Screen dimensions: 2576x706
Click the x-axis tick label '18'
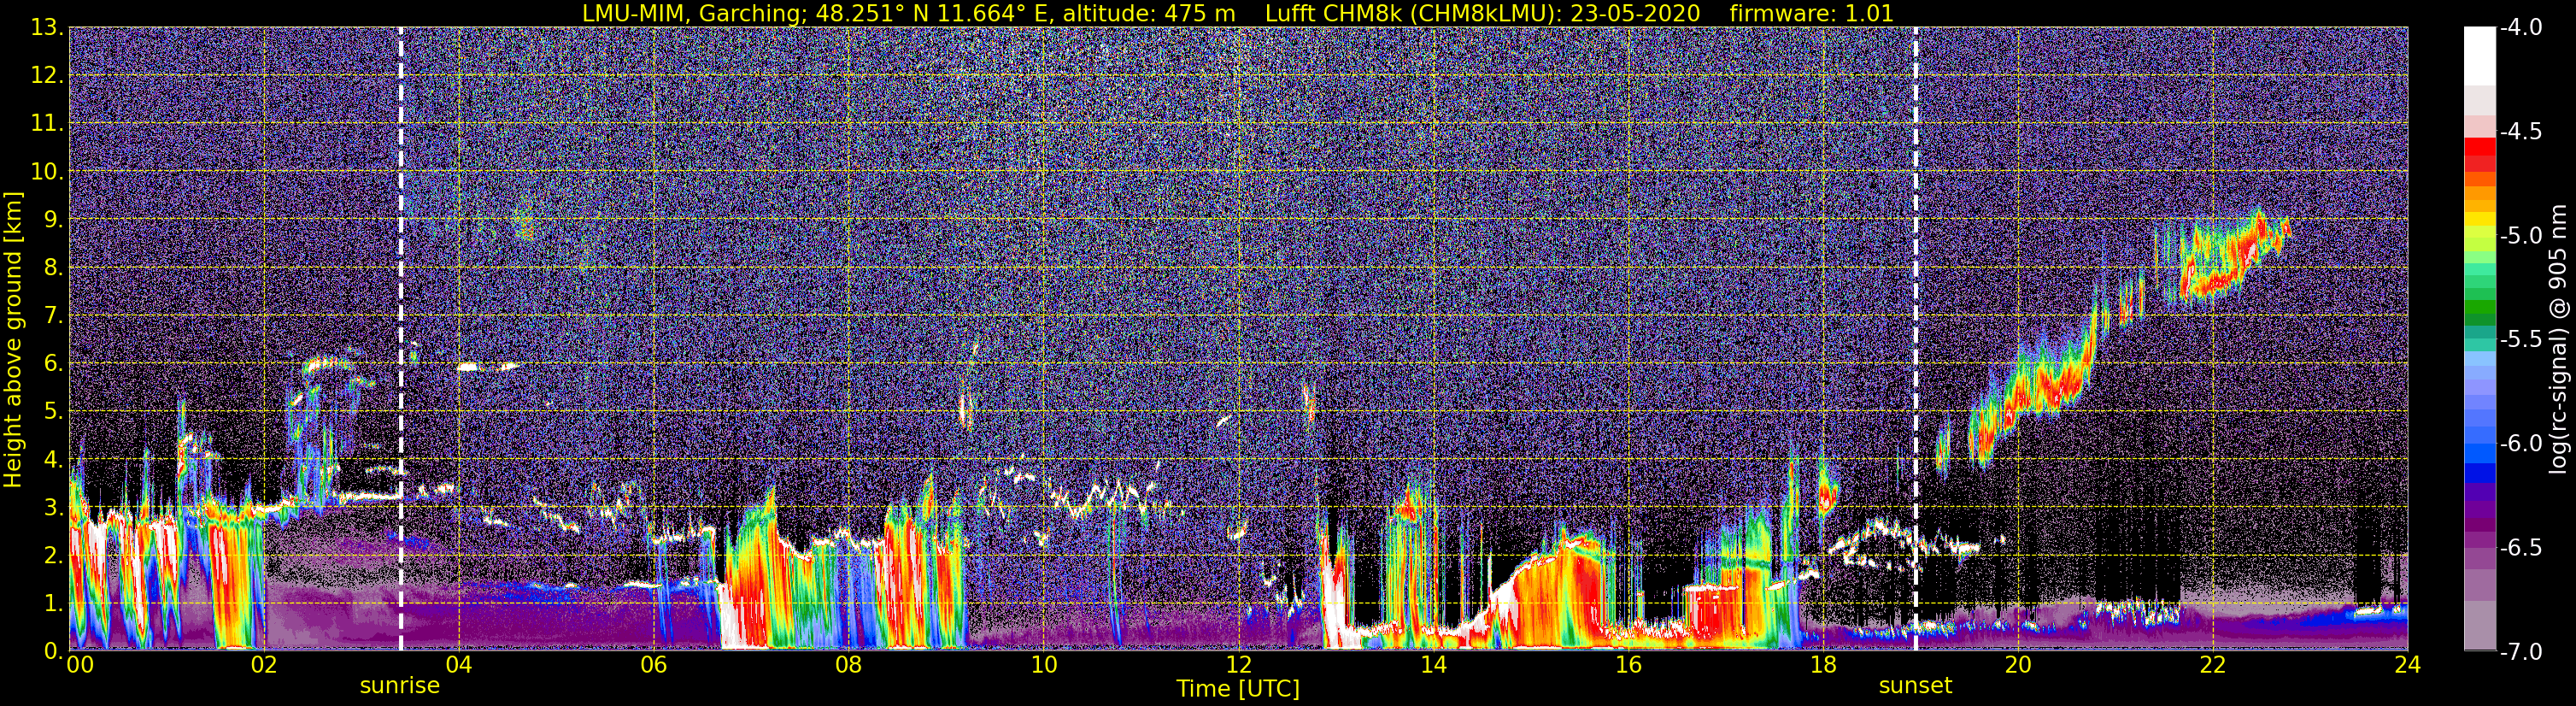(x=1823, y=665)
